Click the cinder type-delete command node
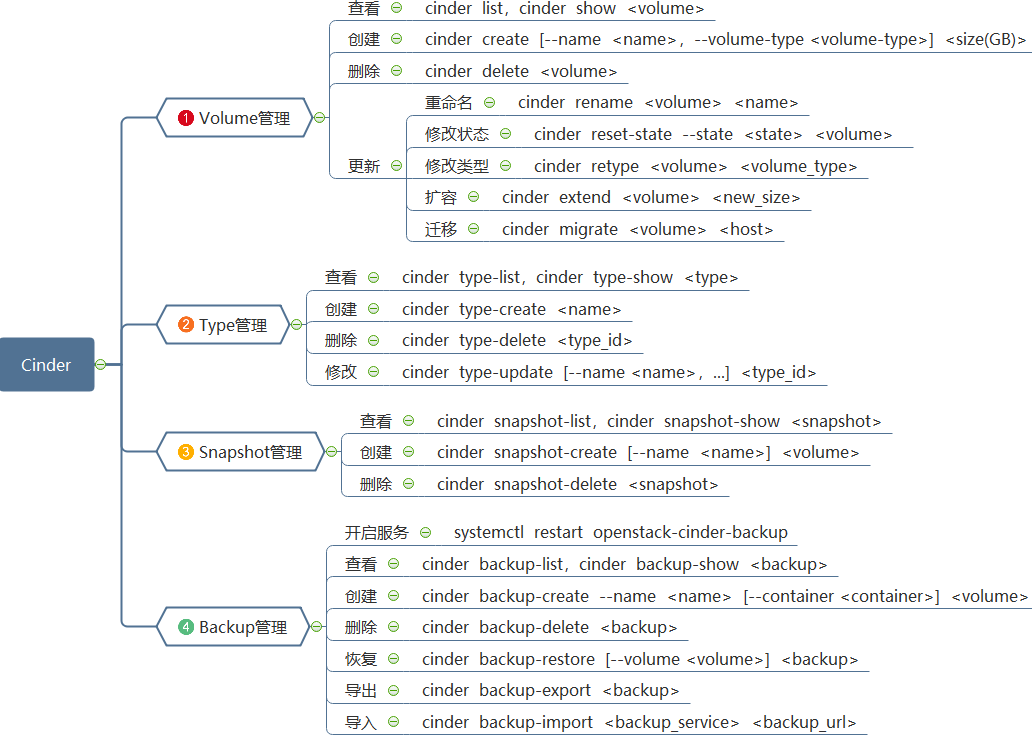This screenshot has width=1032, height=738. tap(517, 340)
